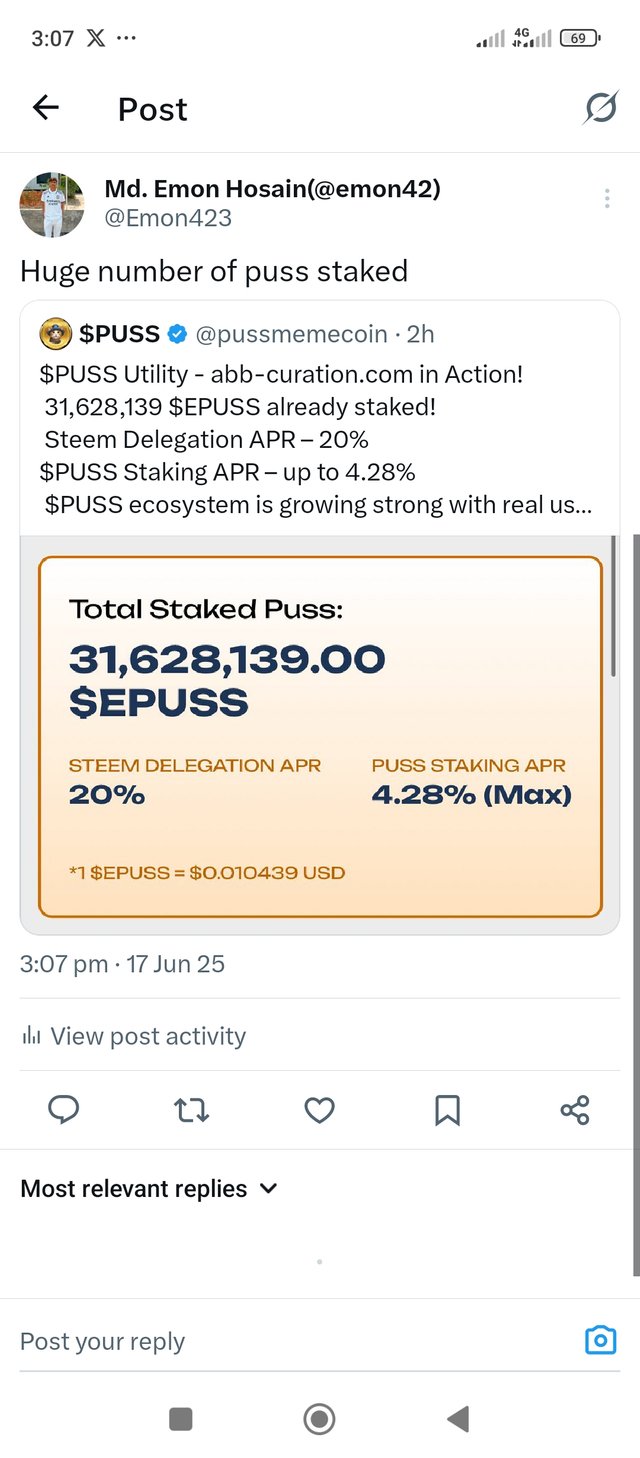This screenshot has height=1458, width=640.
Task: Tap the Android home circle button
Action: (319, 1418)
